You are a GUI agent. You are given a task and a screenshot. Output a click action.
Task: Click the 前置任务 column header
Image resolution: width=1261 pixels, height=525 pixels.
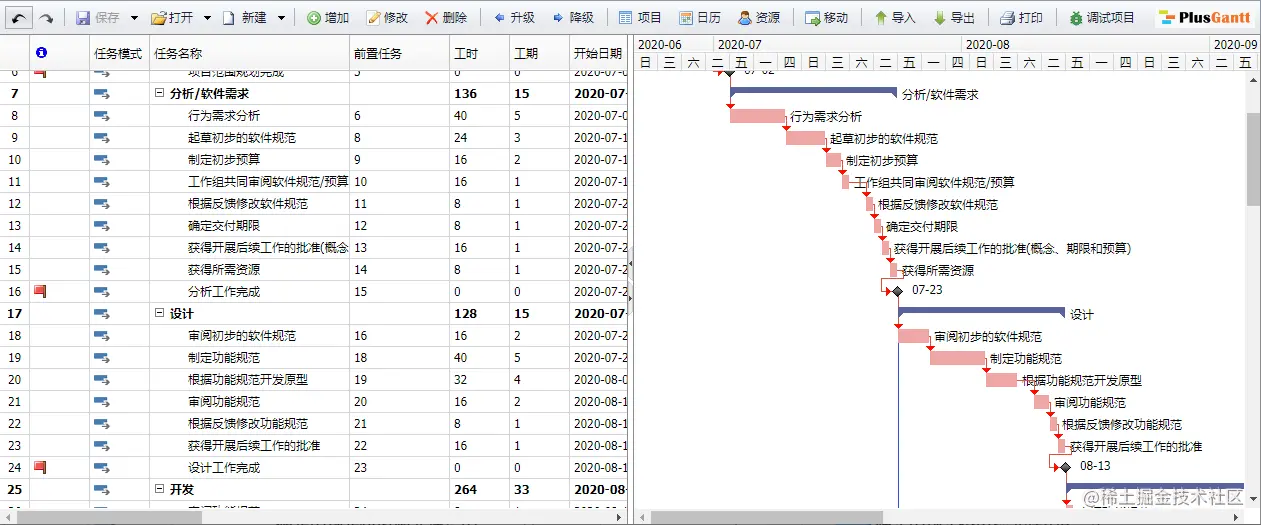(399, 53)
